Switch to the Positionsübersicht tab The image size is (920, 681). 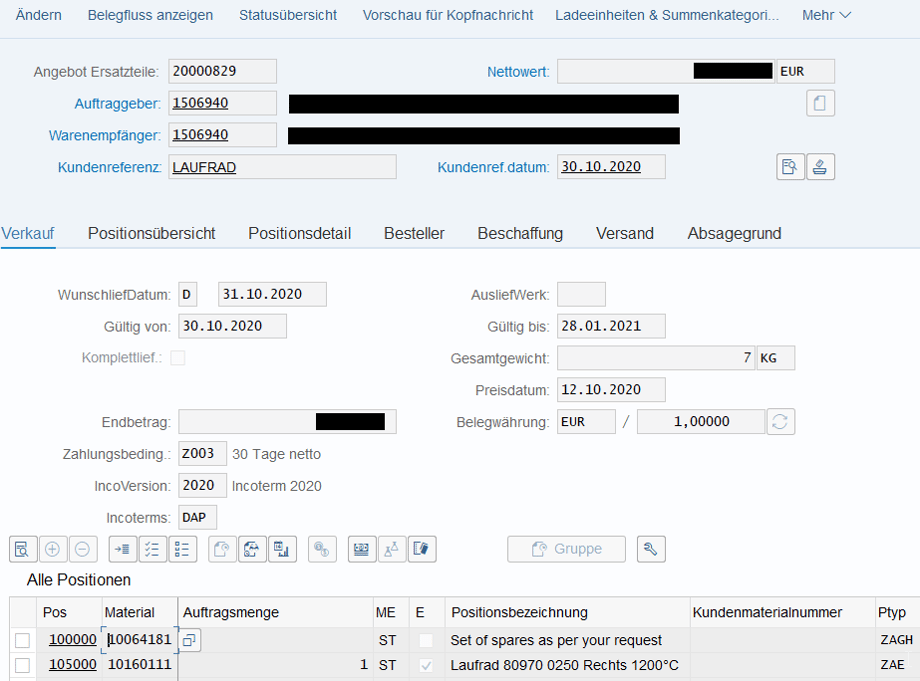coord(151,233)
